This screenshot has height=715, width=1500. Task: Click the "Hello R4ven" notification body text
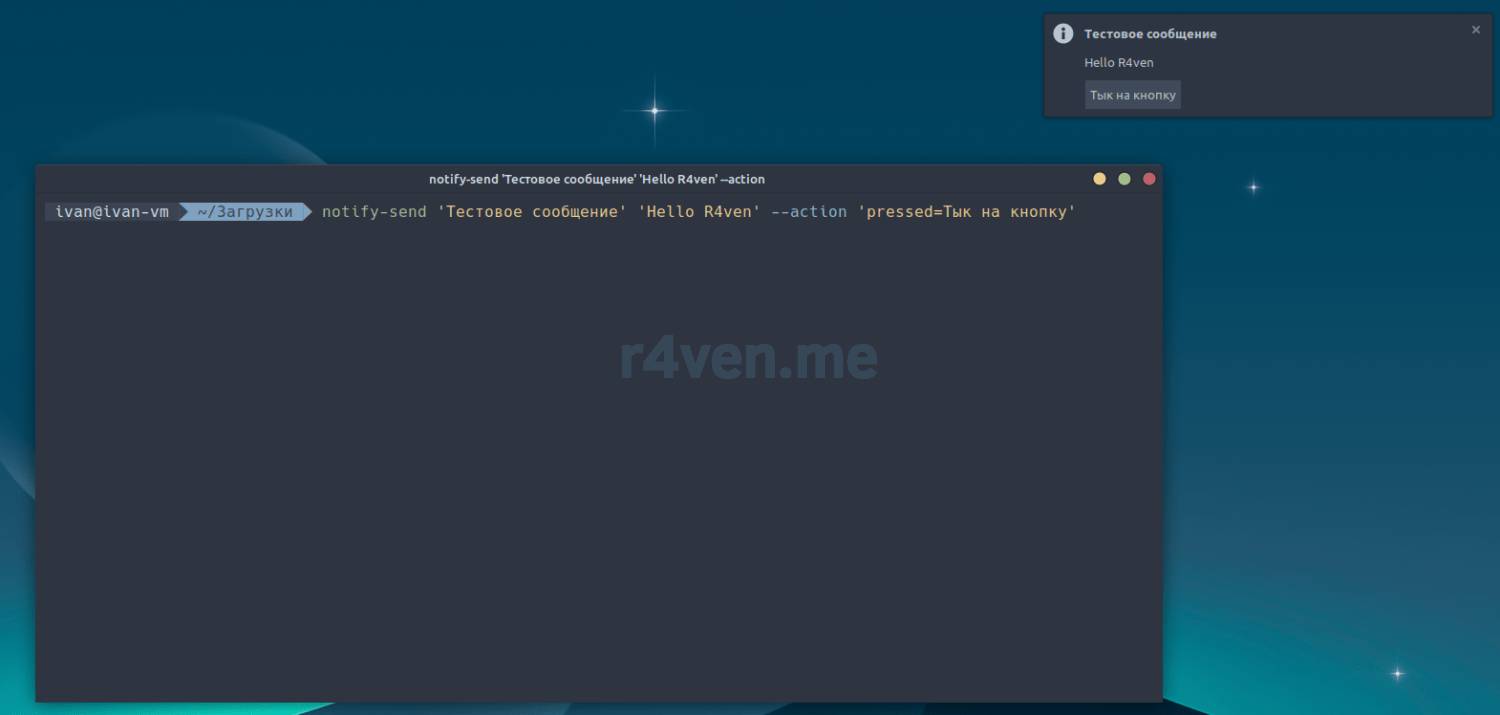tap(1119, 63)
